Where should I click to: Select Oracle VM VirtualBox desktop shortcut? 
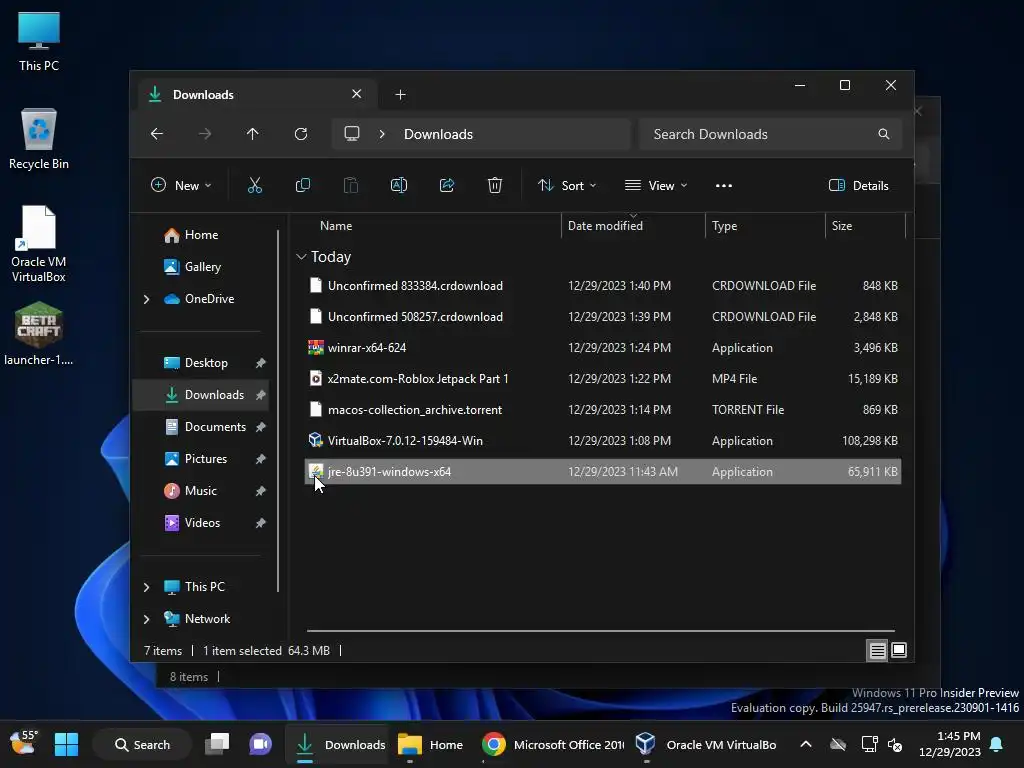coord(39,244)
